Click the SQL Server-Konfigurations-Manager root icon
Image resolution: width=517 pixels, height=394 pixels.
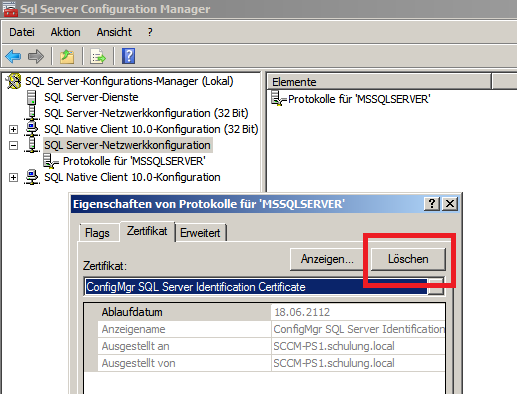14,81
